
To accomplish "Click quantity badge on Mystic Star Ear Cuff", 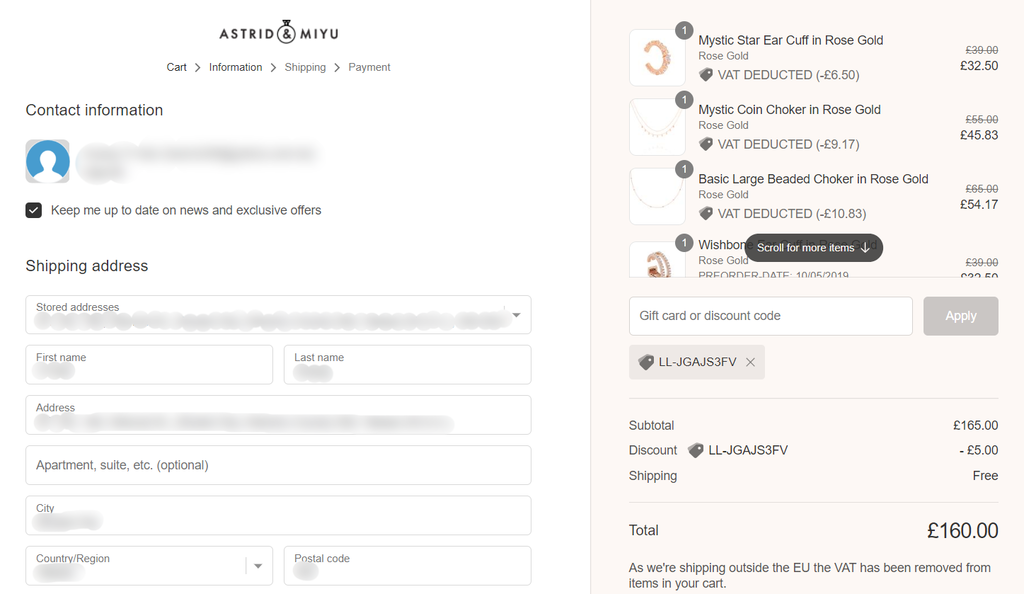I will (684, 30).
